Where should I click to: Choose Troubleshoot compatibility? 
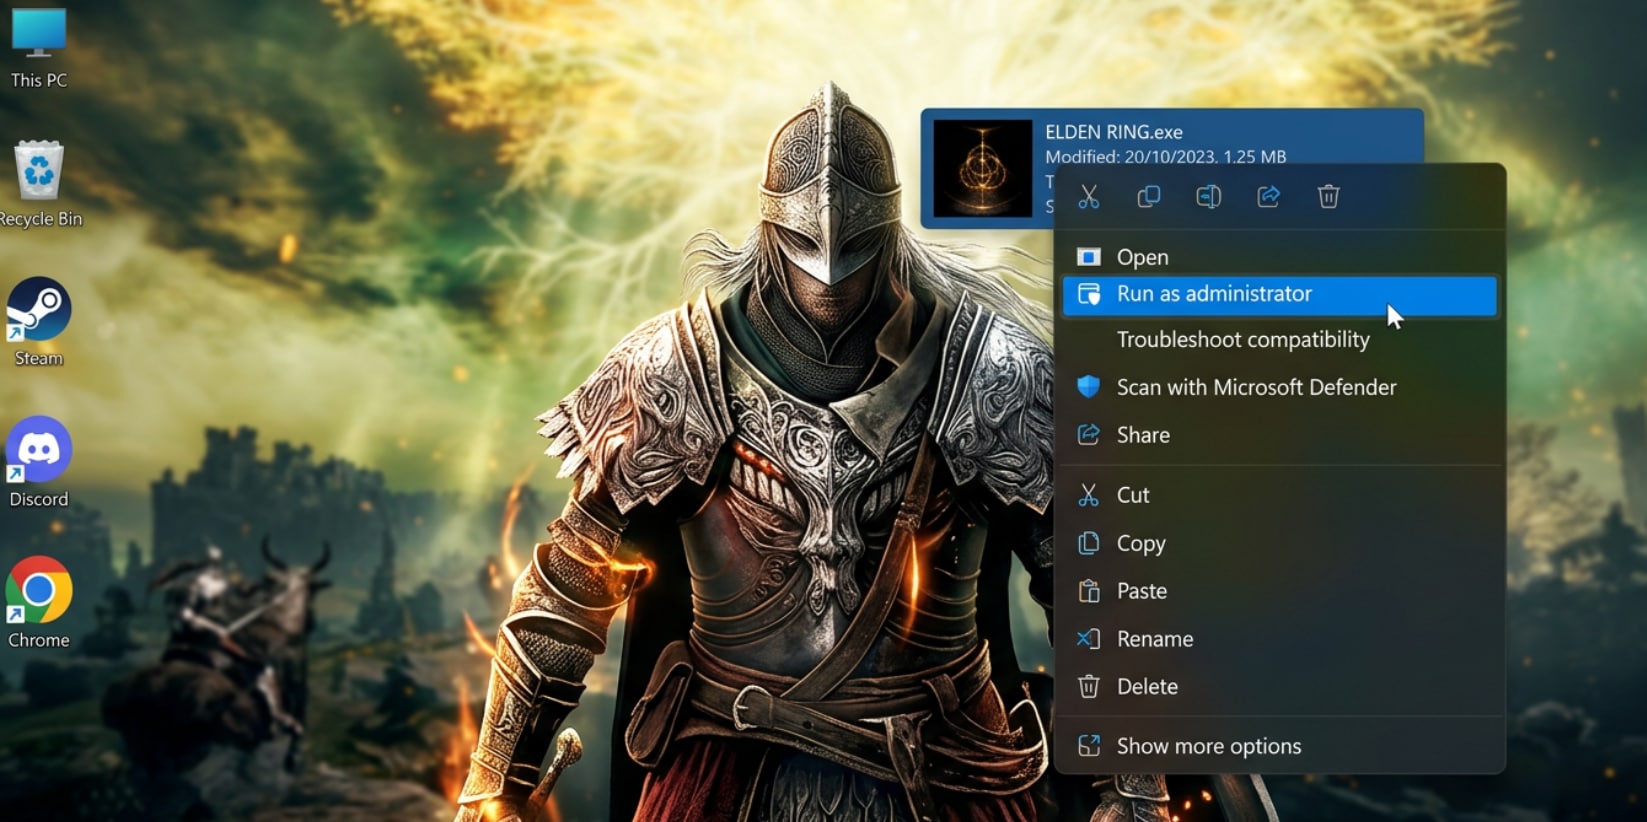coord(1280,340)
